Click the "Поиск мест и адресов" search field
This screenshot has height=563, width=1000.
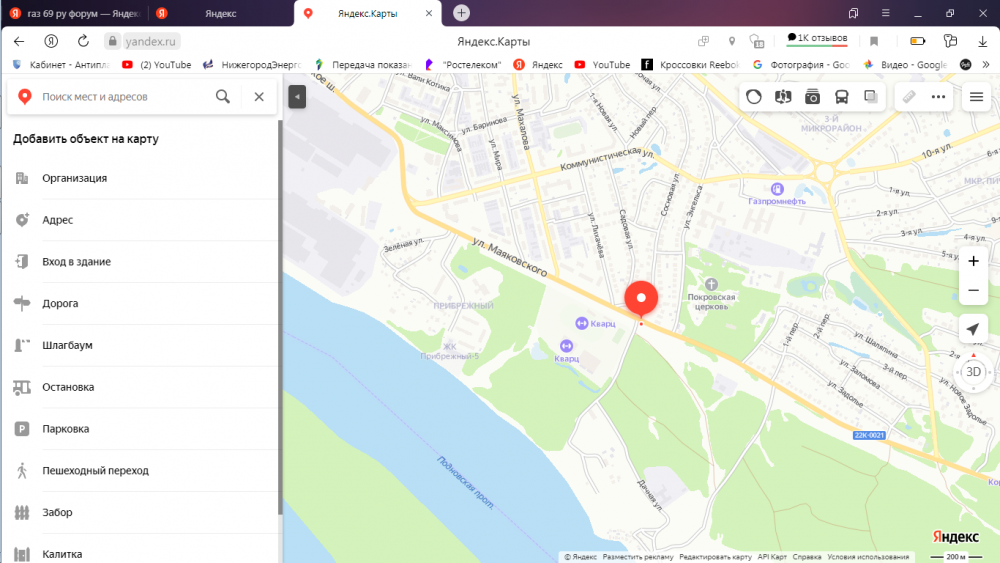click(x=125, y=97)
